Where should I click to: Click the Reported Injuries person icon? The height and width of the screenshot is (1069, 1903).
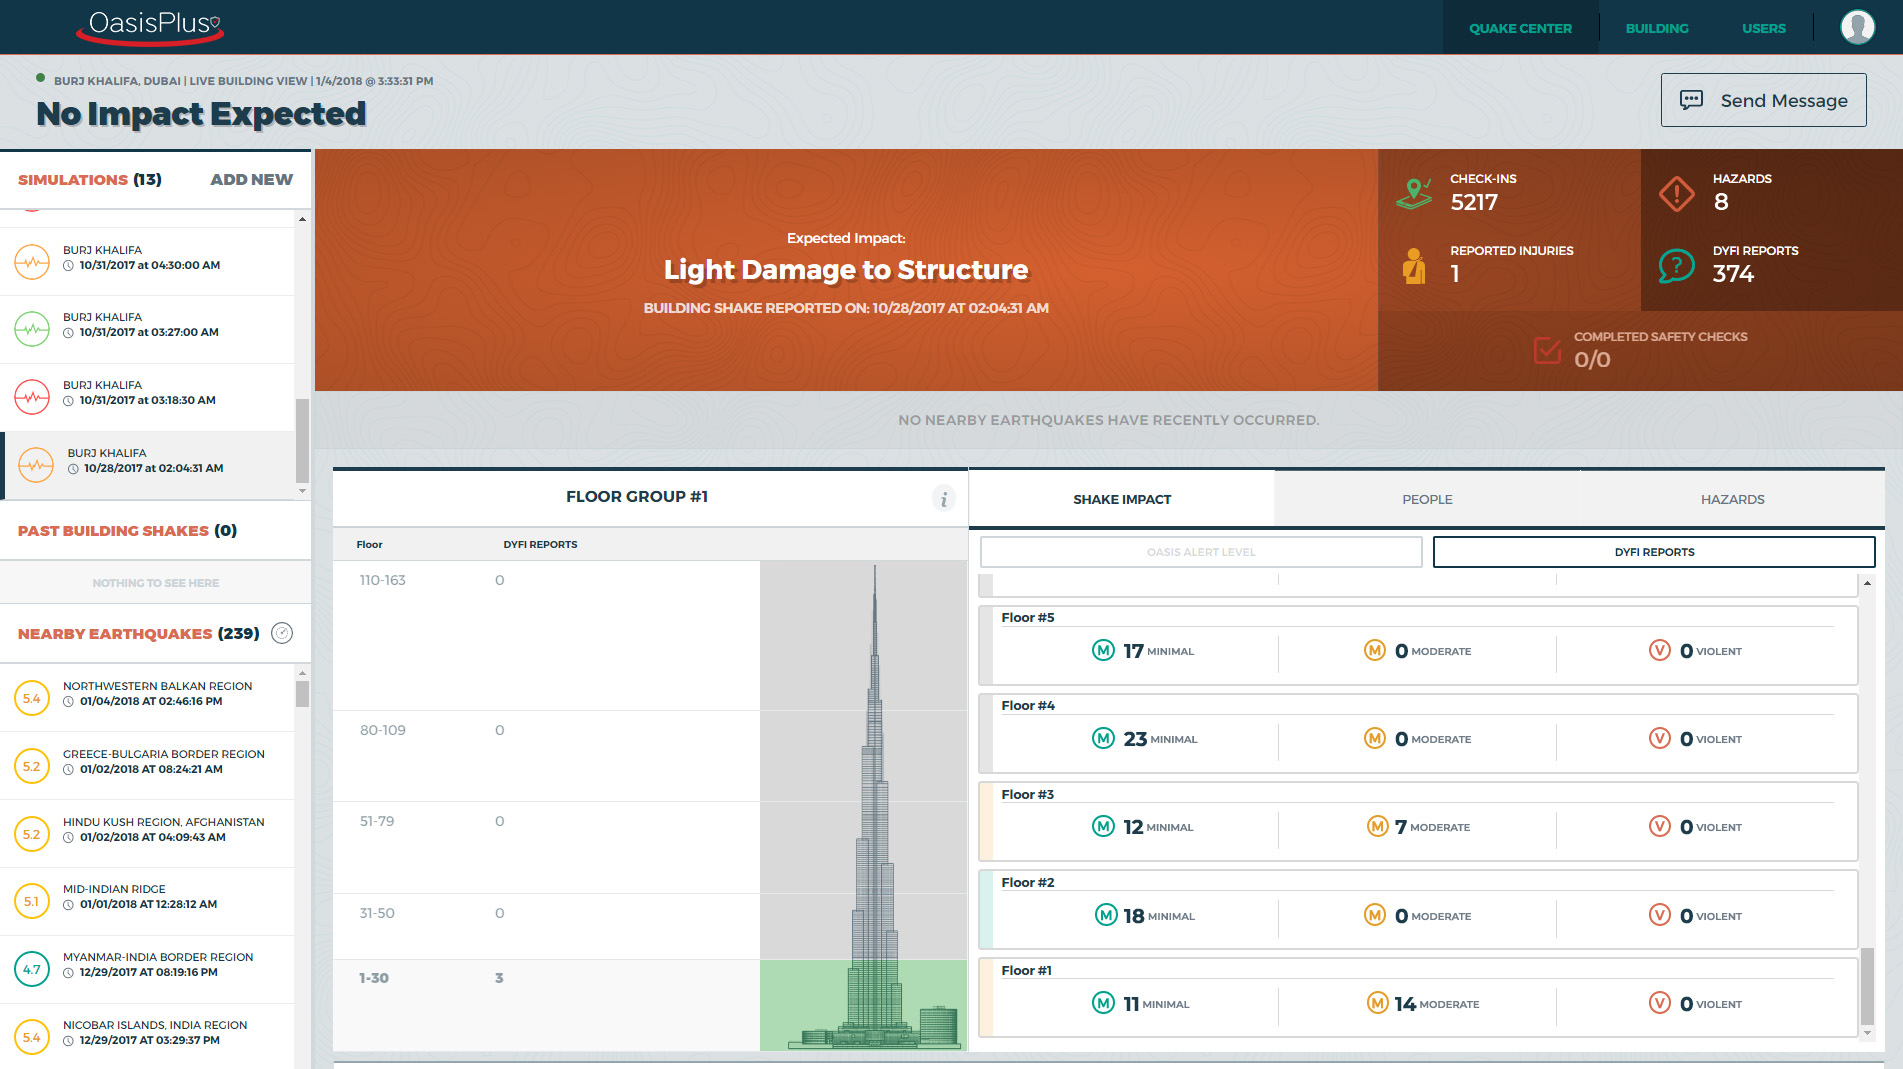coord(1413,266)
